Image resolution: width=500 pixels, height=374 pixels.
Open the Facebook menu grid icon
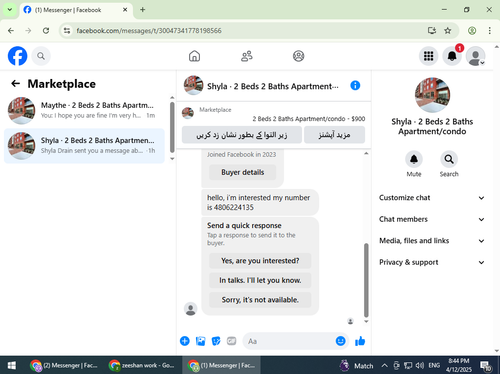tap(428, 56)
